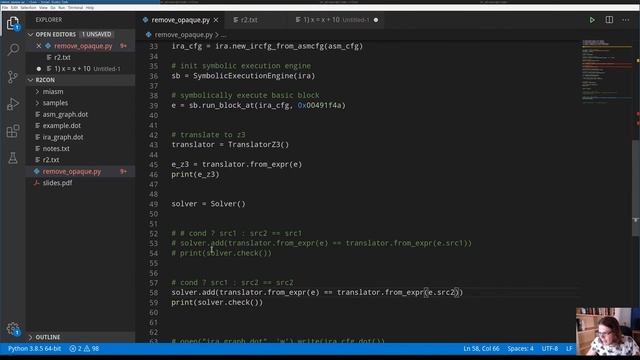Select remove_opaque.py in R2CON folder

72,171
